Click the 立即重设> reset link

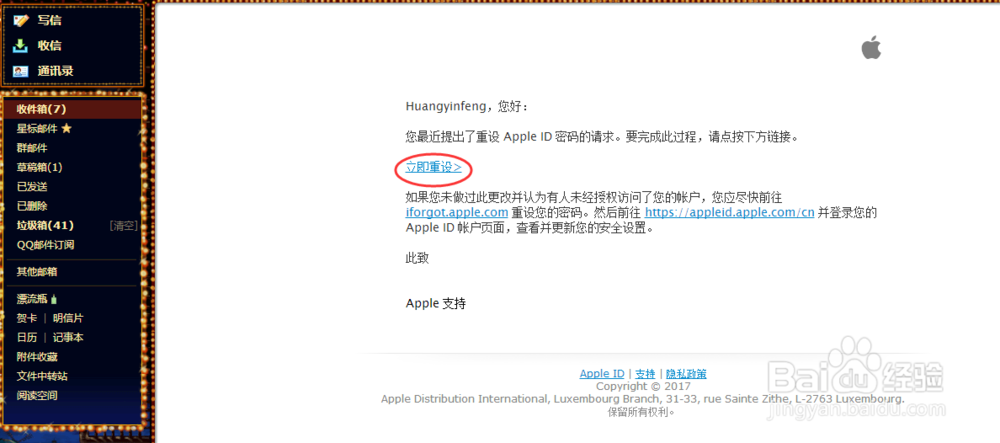tap(433, 168)
